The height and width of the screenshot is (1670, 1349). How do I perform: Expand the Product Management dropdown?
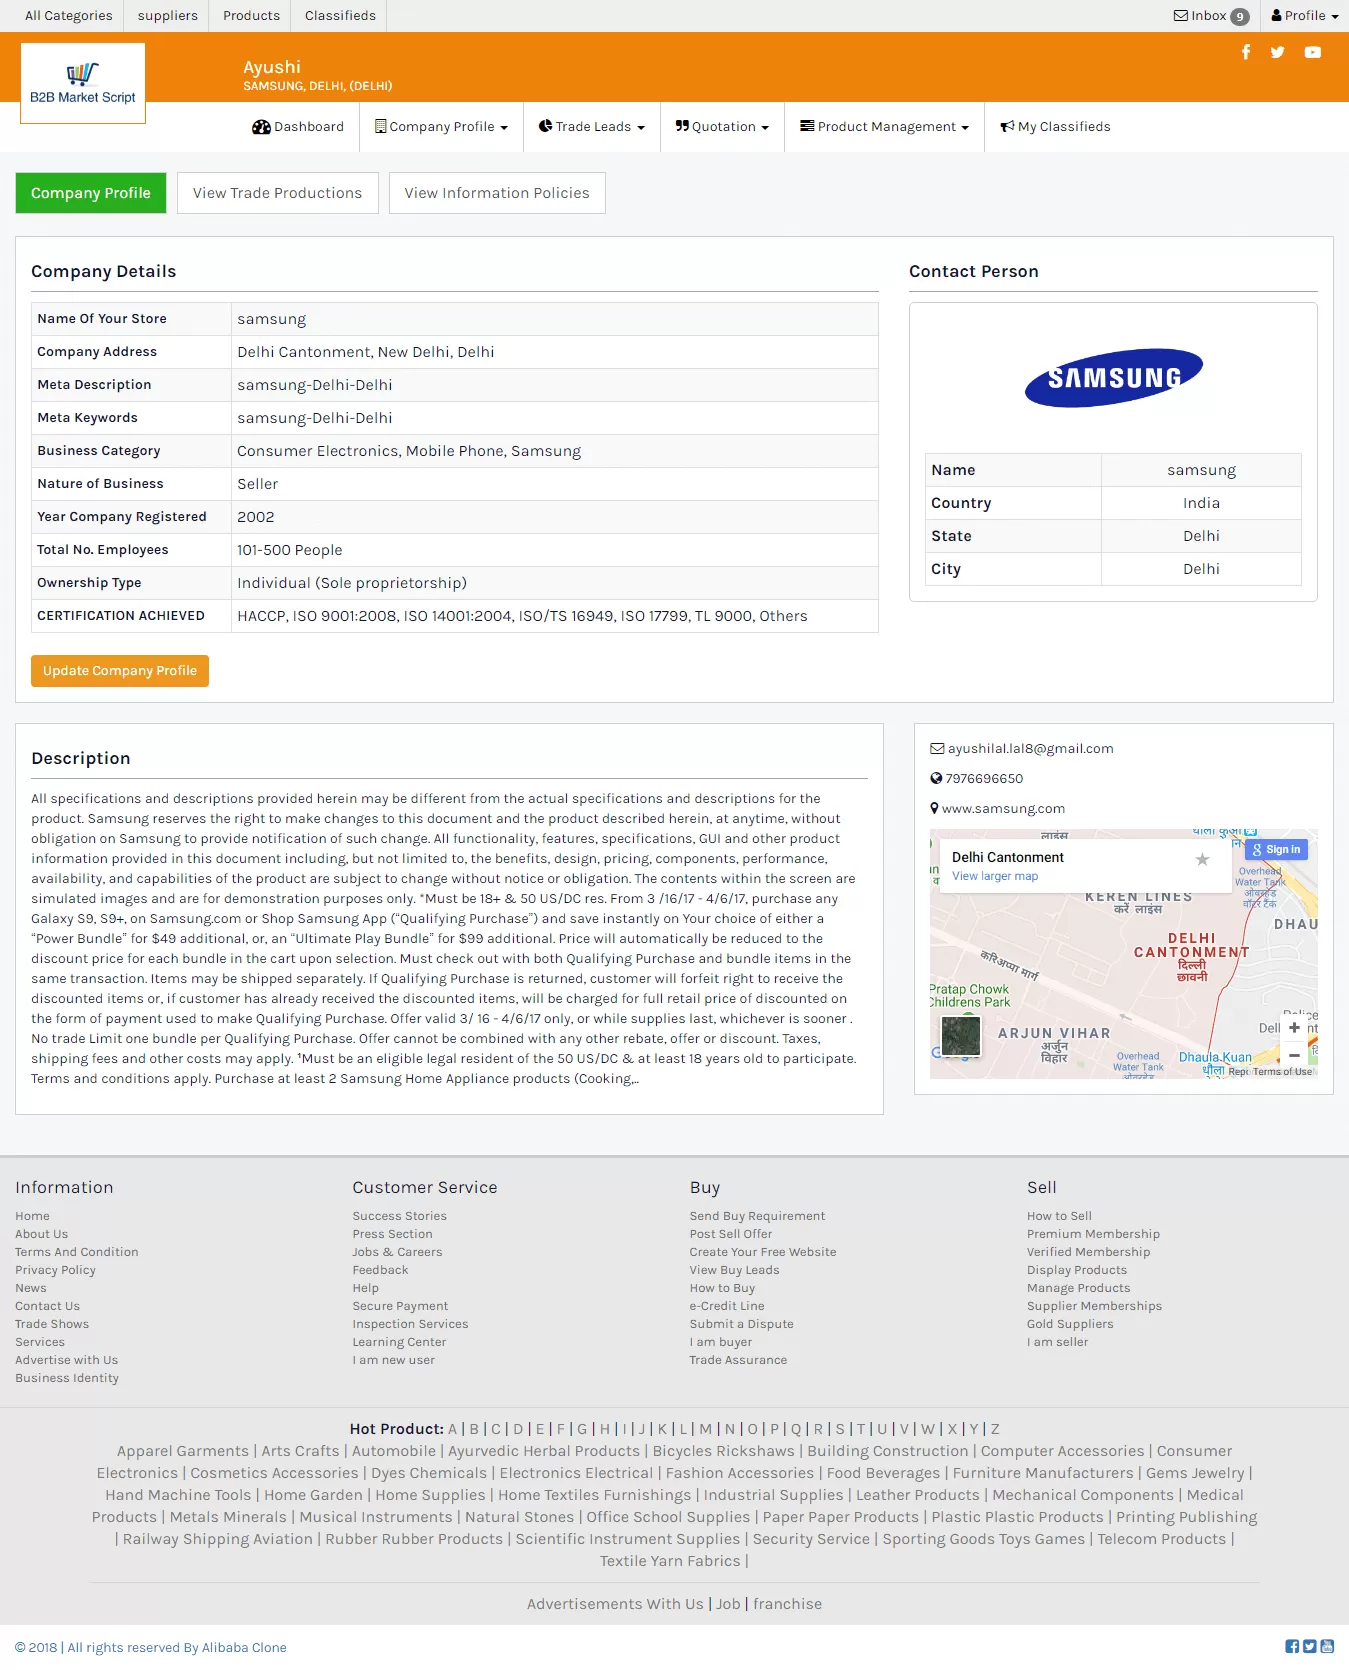pyautogui.click(x=884, y=127)
